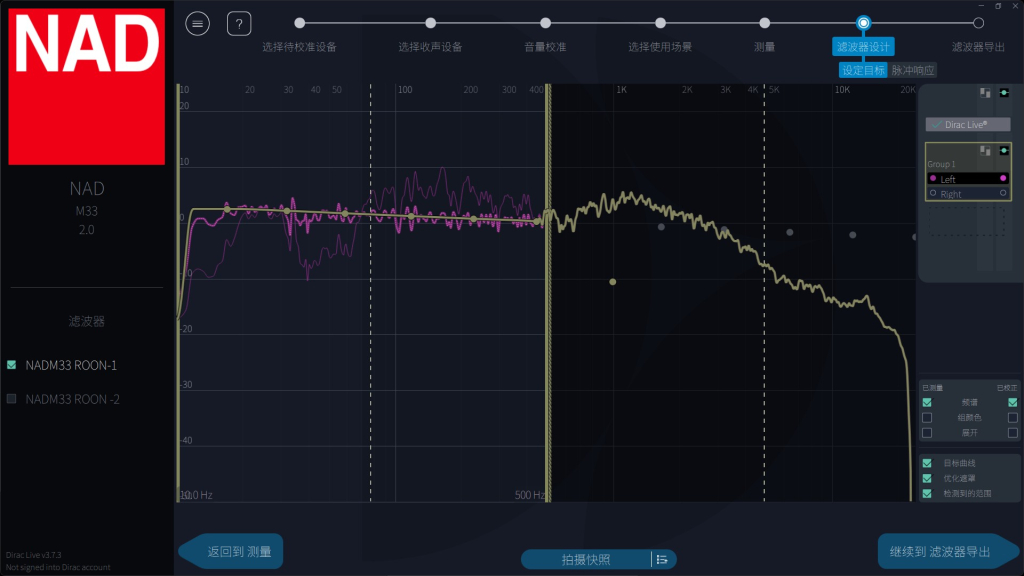Go to step 测量
This screenshot has width=1024, height=576.
(765, 23)
